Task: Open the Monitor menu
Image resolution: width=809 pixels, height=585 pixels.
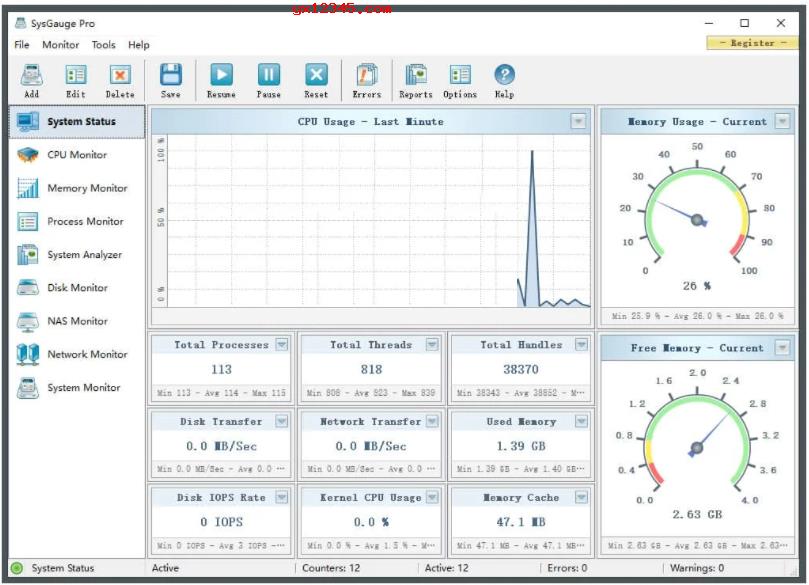Action: (x=61, y=45)
